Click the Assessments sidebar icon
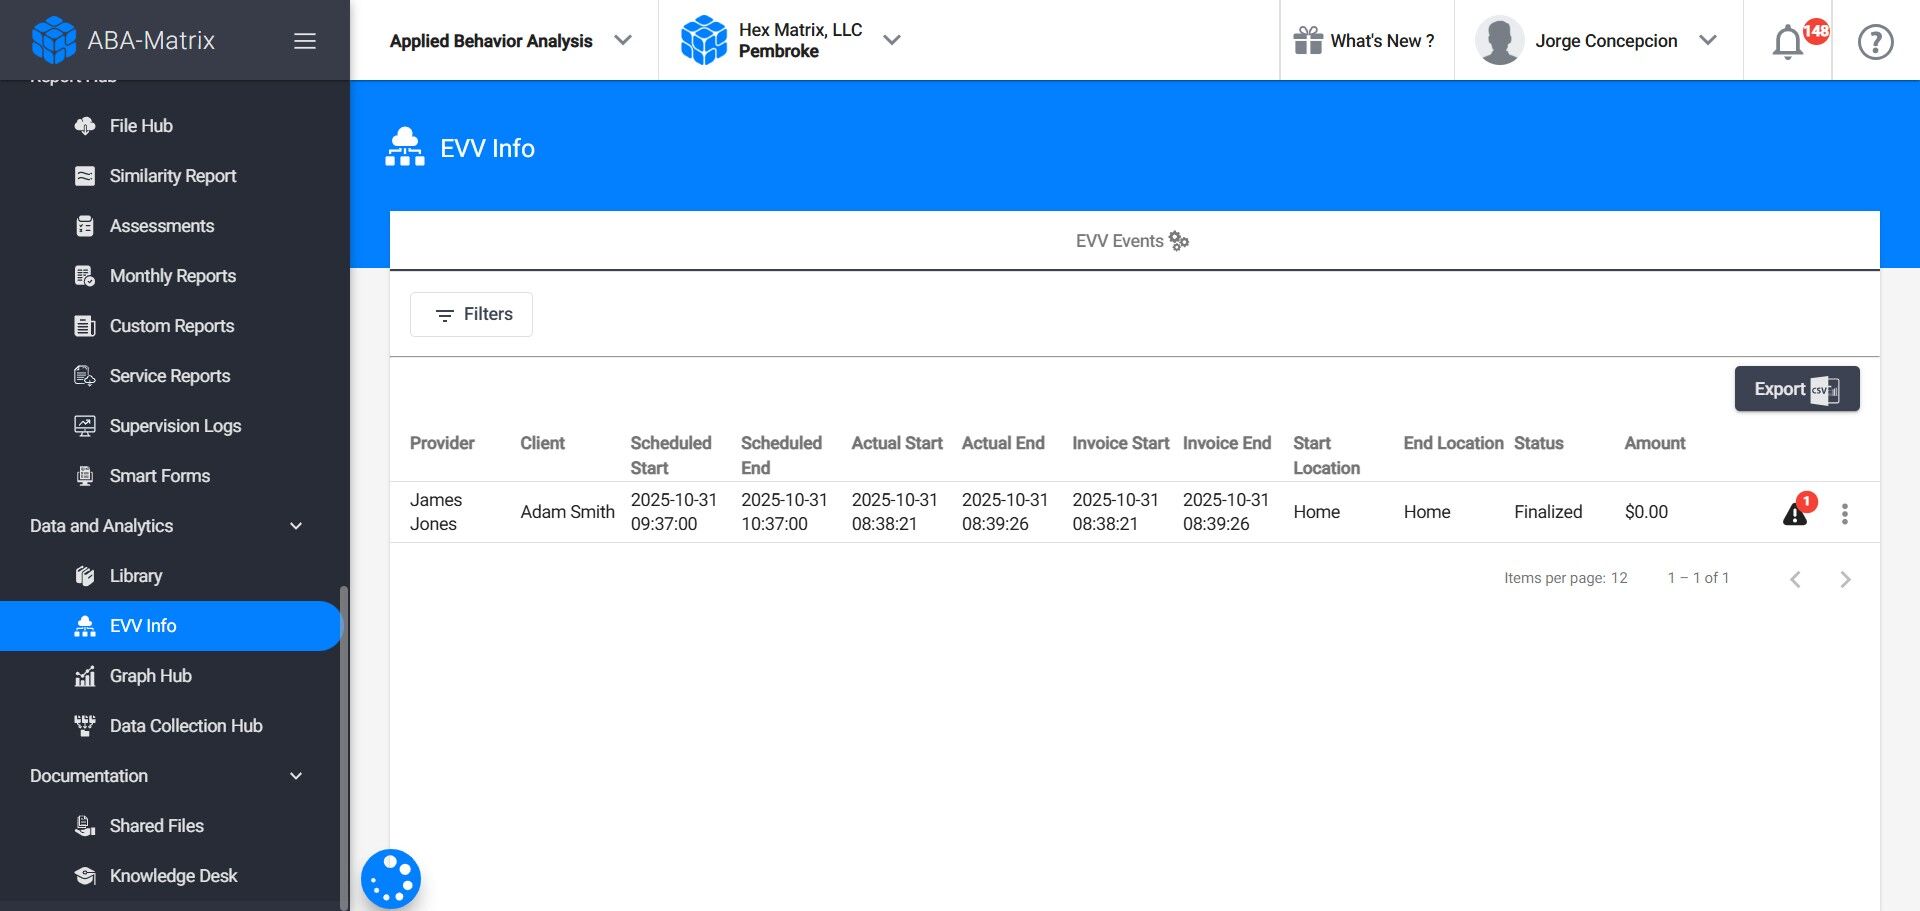Screen dimensions: 1920x911 pos(85,226)
